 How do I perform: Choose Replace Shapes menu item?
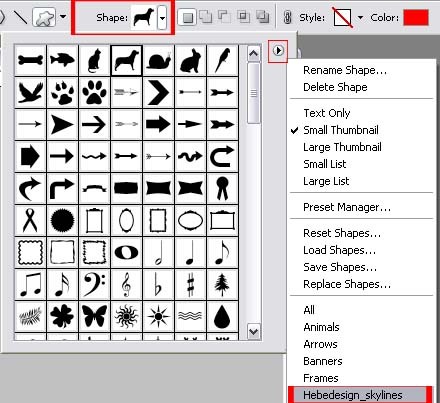point(347,284)
